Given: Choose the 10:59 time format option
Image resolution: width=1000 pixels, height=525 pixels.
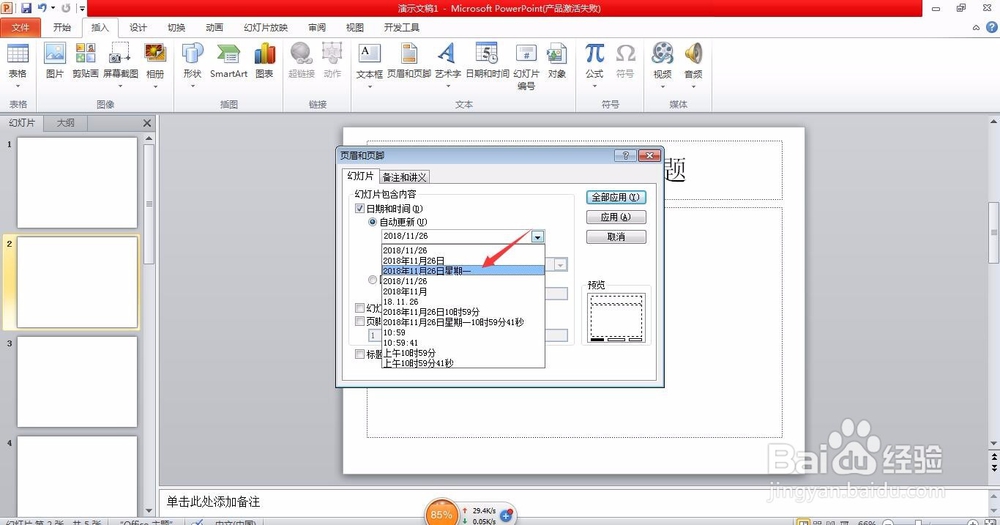Looking at the screenshot, I should (x=462, y=332).
